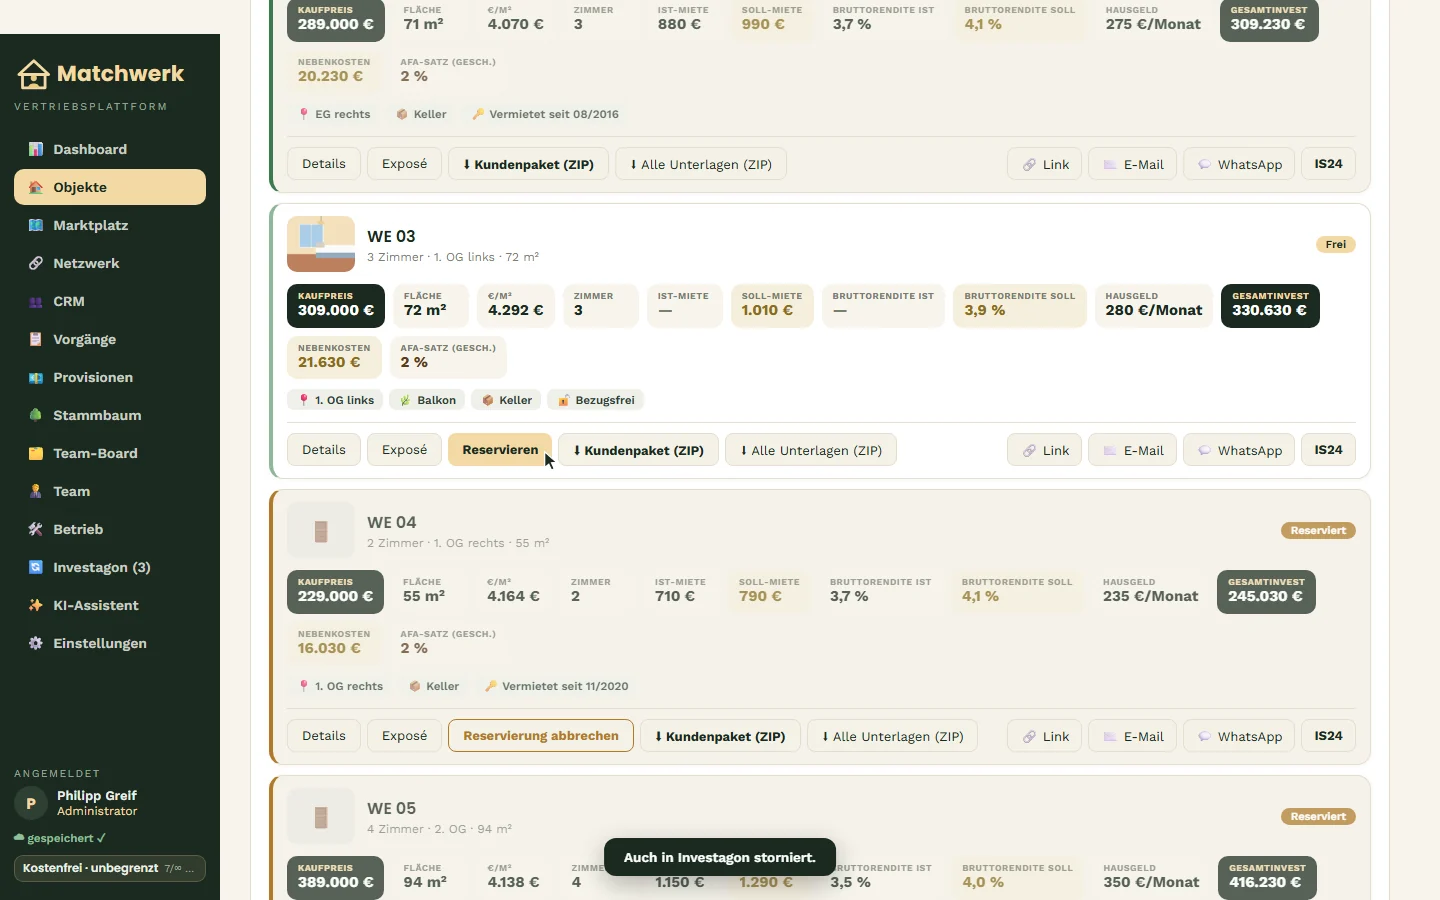Click the WE 03 room thumbnail

pyautogui.click(x=321, y=244)
